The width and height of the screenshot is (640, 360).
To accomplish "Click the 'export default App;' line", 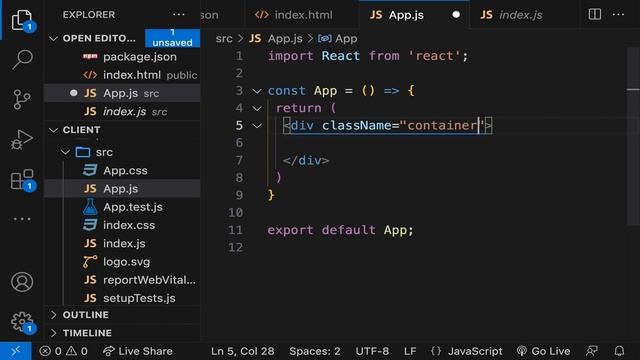I will pyautogui.click(x=340, y=230).
